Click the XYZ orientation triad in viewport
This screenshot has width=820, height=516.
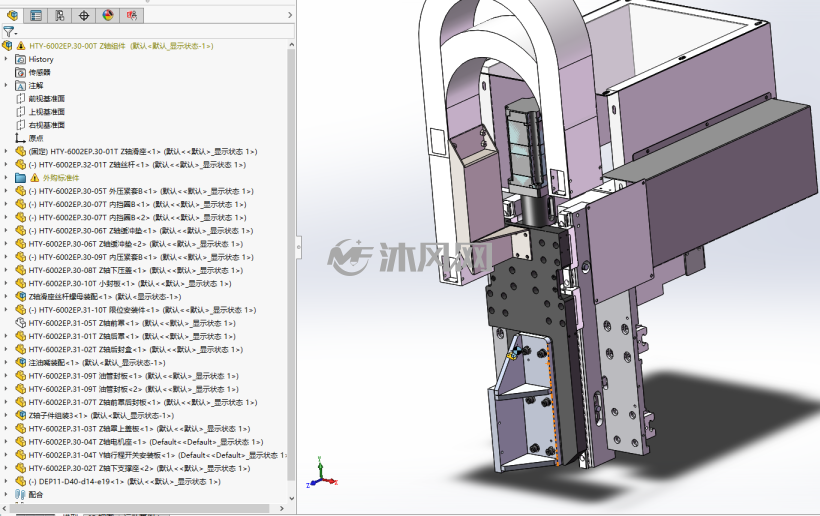(323, 473)
